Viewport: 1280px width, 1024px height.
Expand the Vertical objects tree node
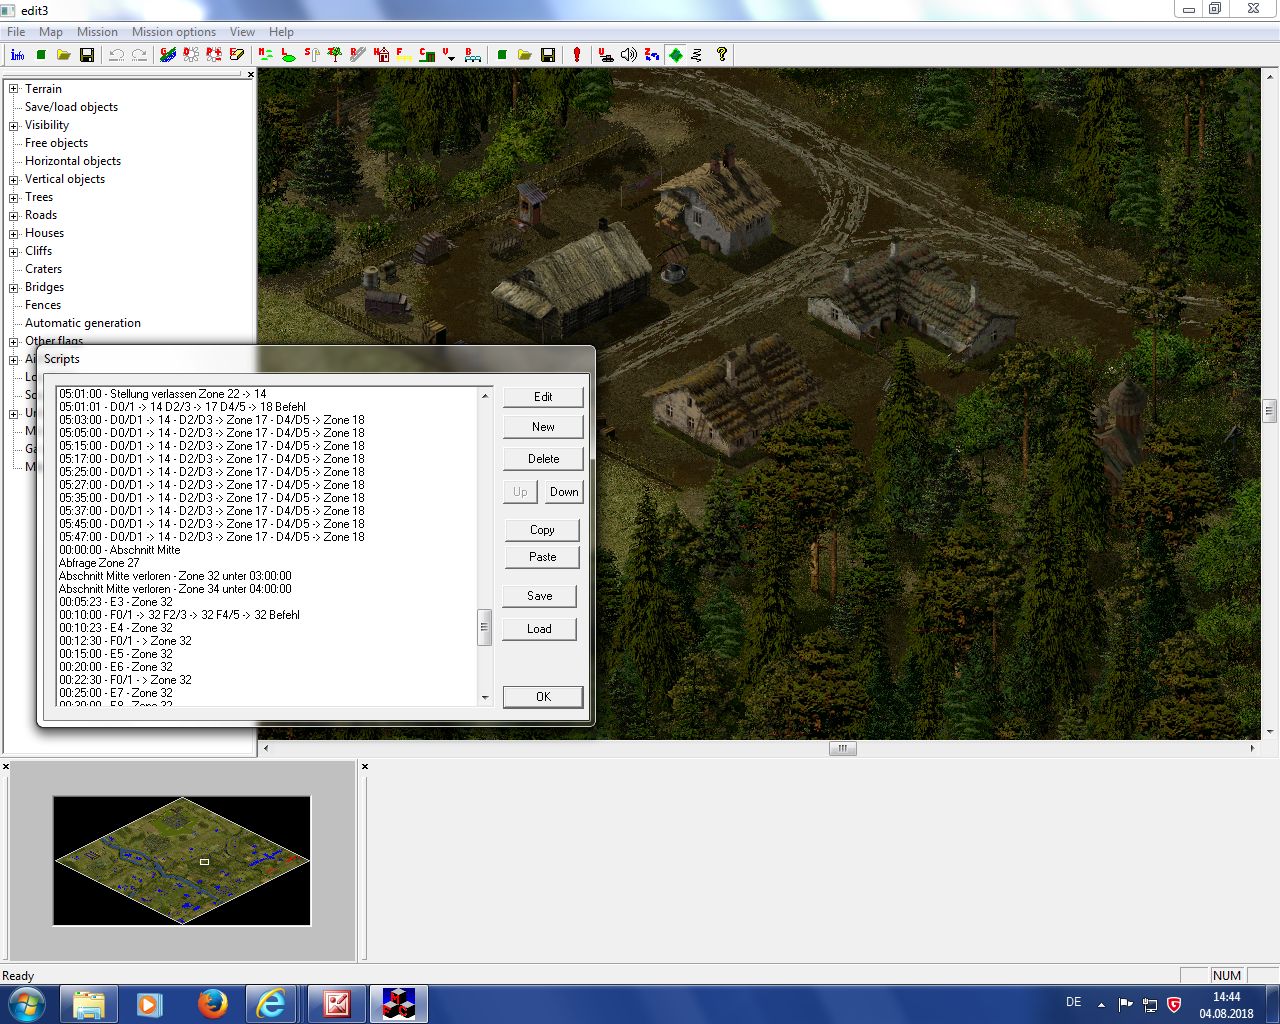pos(14,179)
